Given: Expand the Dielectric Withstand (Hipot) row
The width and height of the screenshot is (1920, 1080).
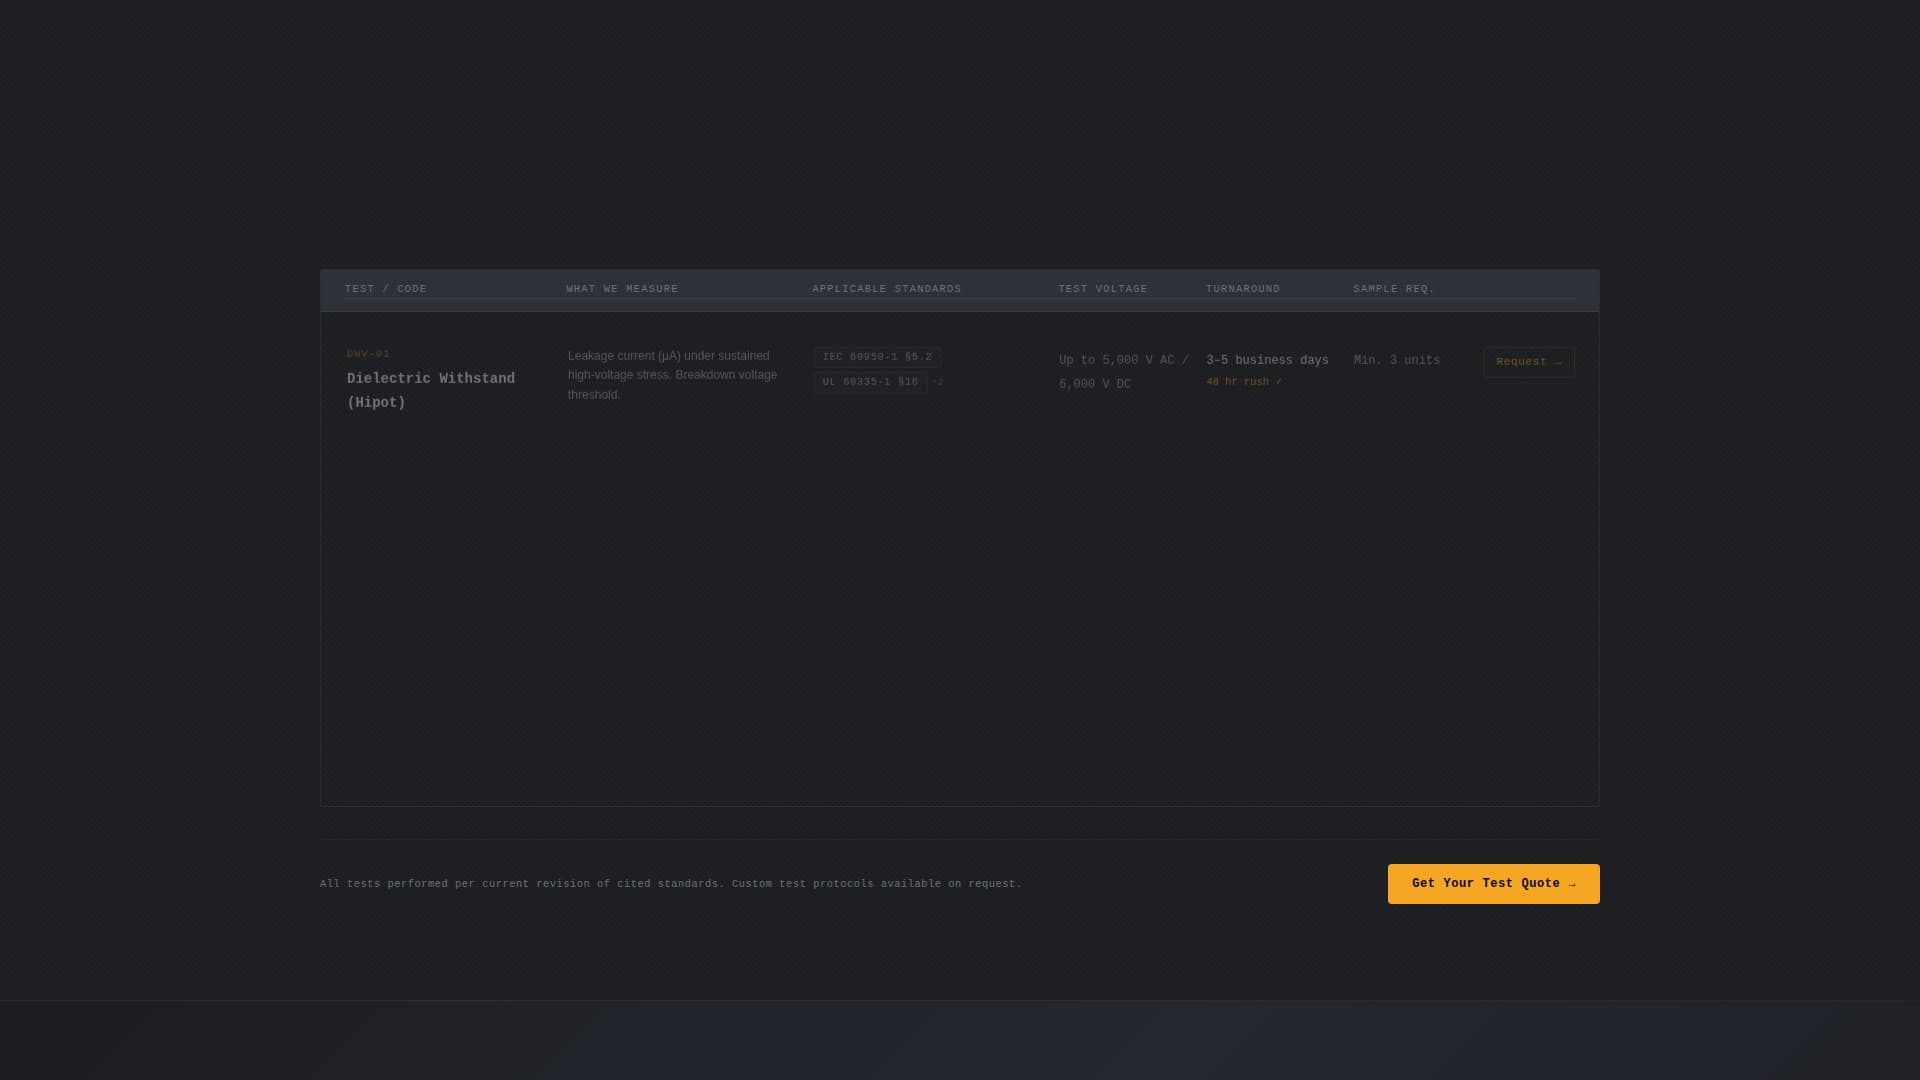Looking at the screenshot, I should point(431,390).
